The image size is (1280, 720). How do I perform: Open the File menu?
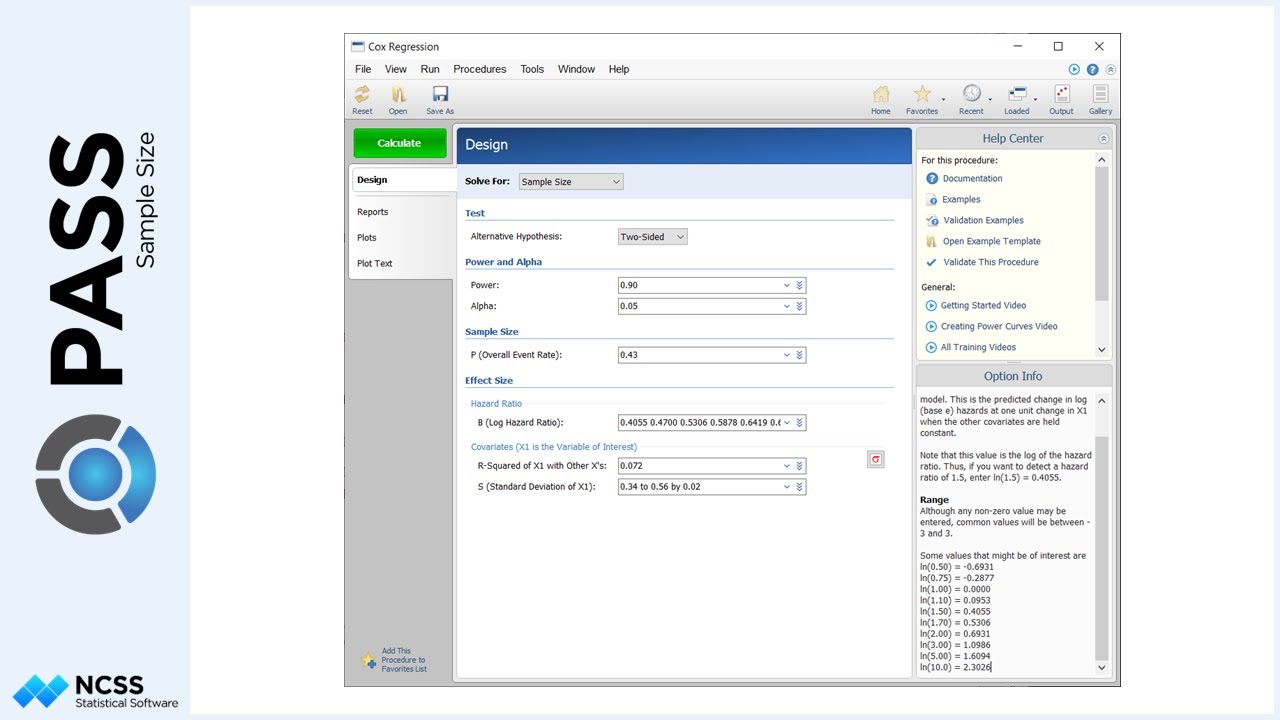click(x=363, y=69)
